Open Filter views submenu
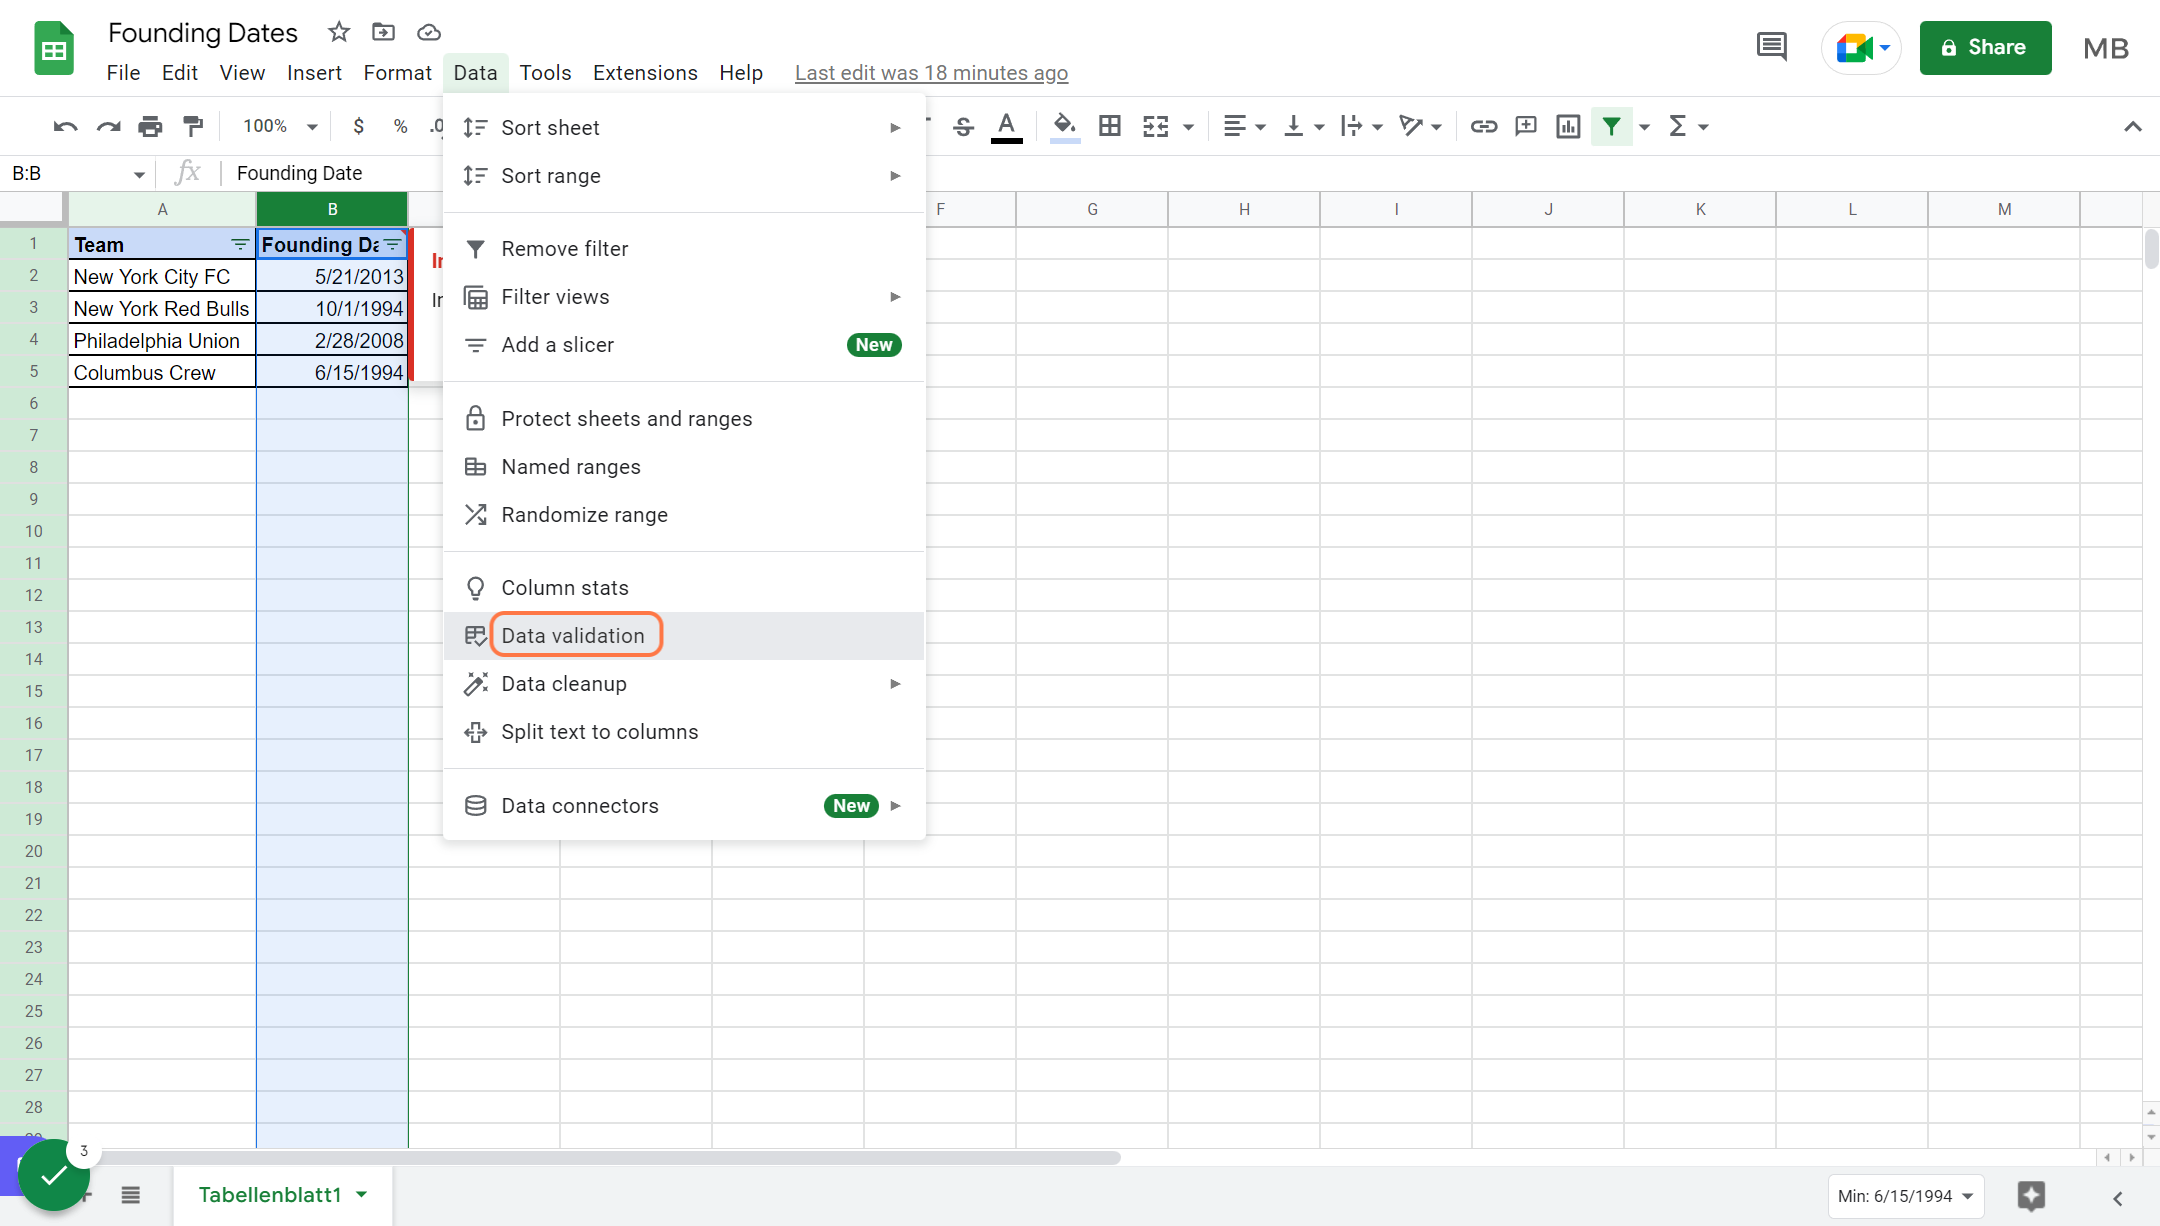 coord(684,297)
